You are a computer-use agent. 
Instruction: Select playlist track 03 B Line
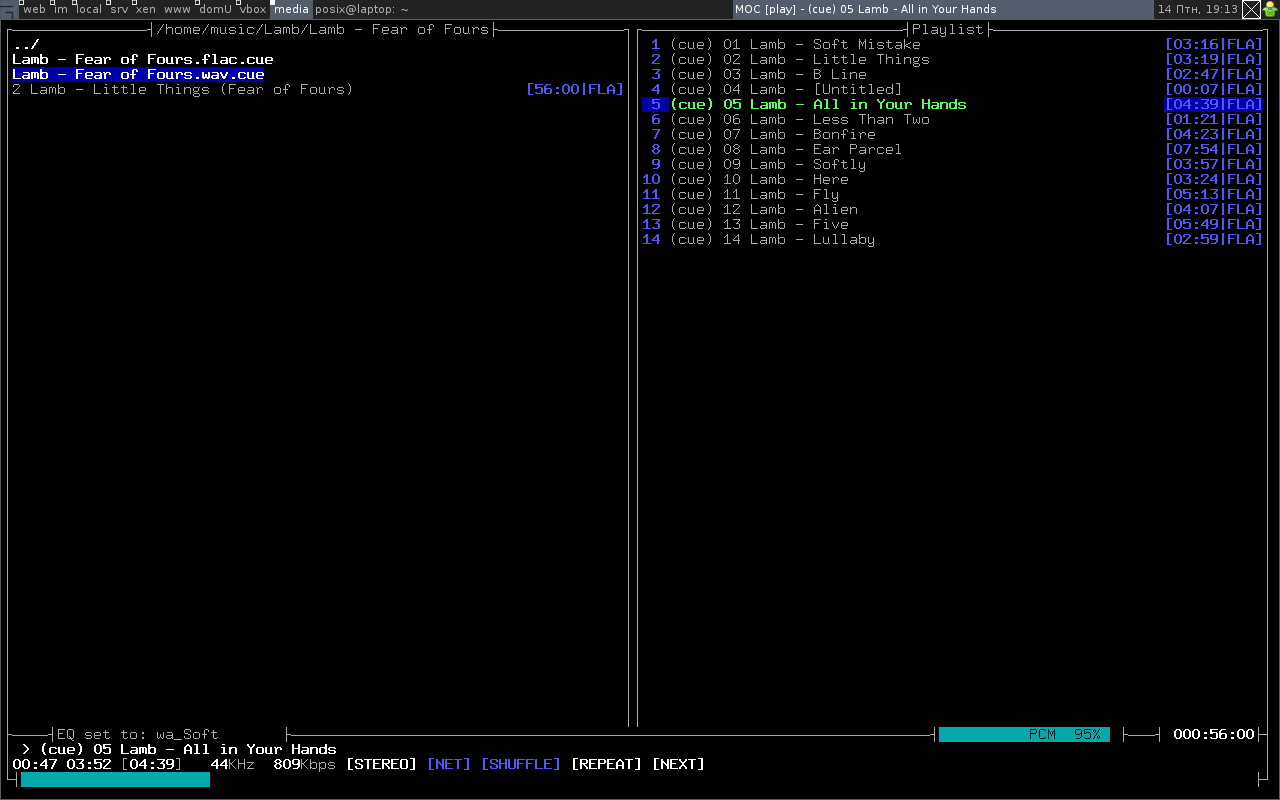952,74
